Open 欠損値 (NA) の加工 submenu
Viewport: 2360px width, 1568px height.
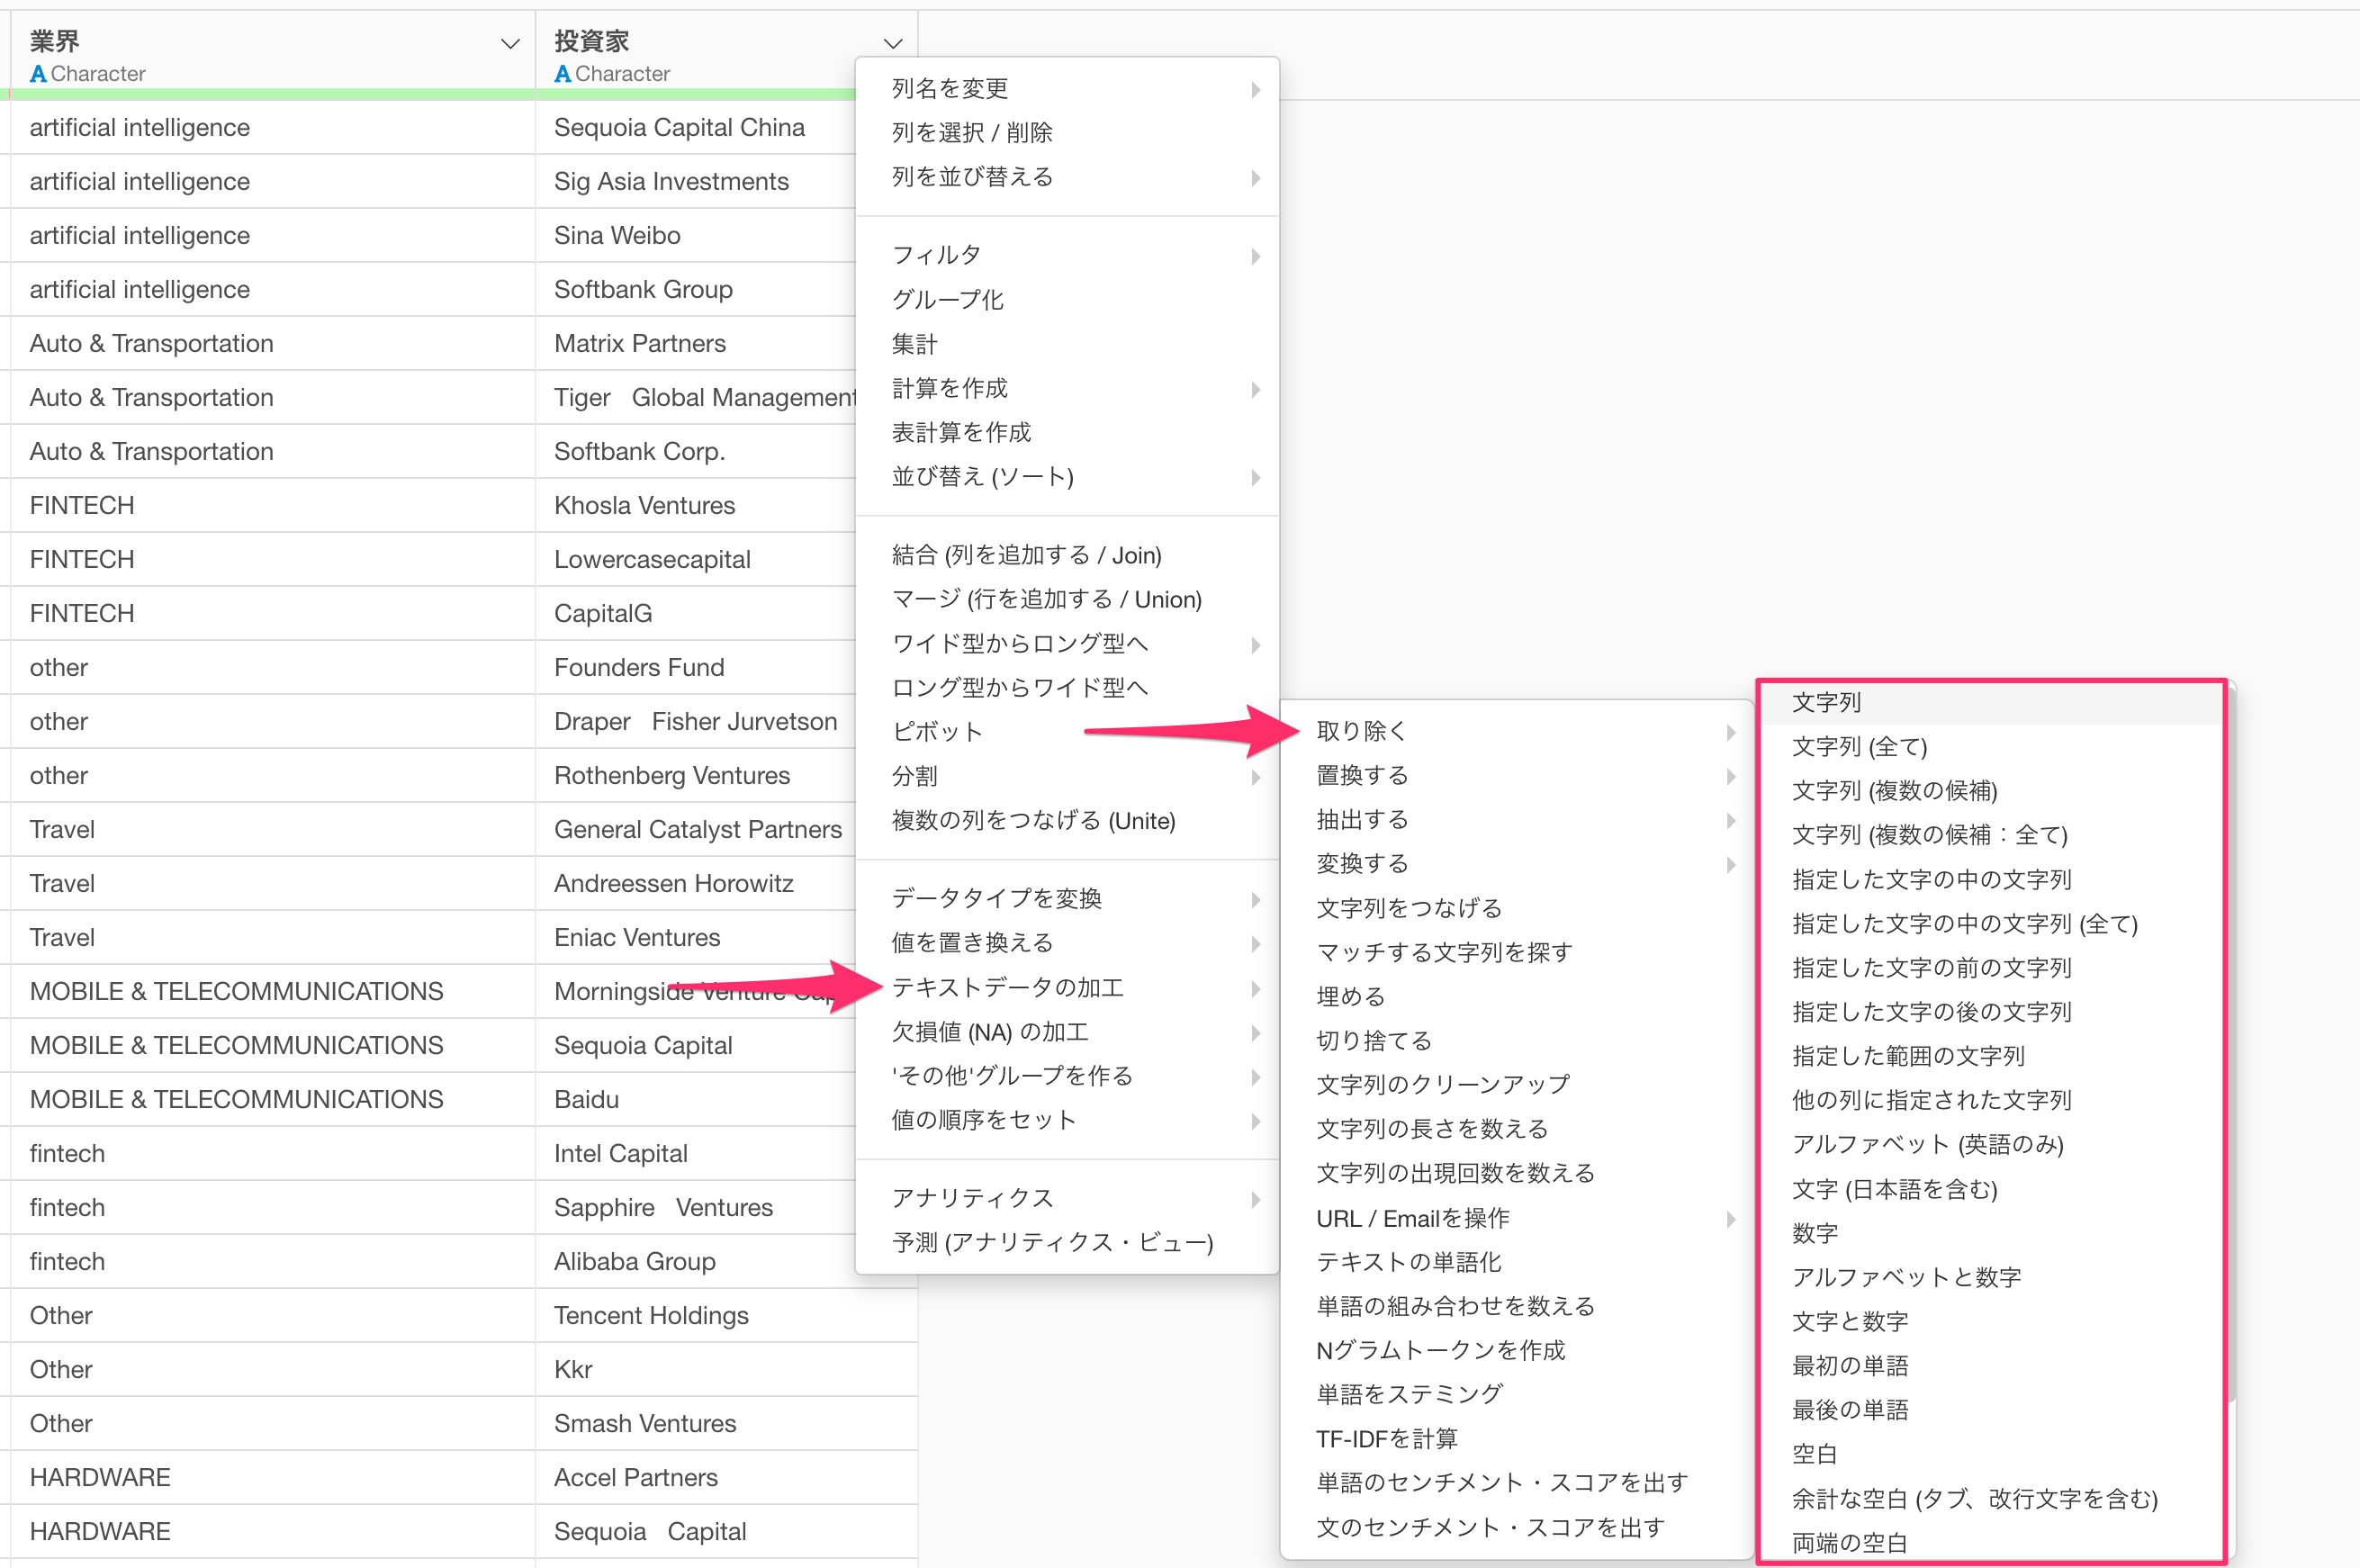click(1067, 1032)
